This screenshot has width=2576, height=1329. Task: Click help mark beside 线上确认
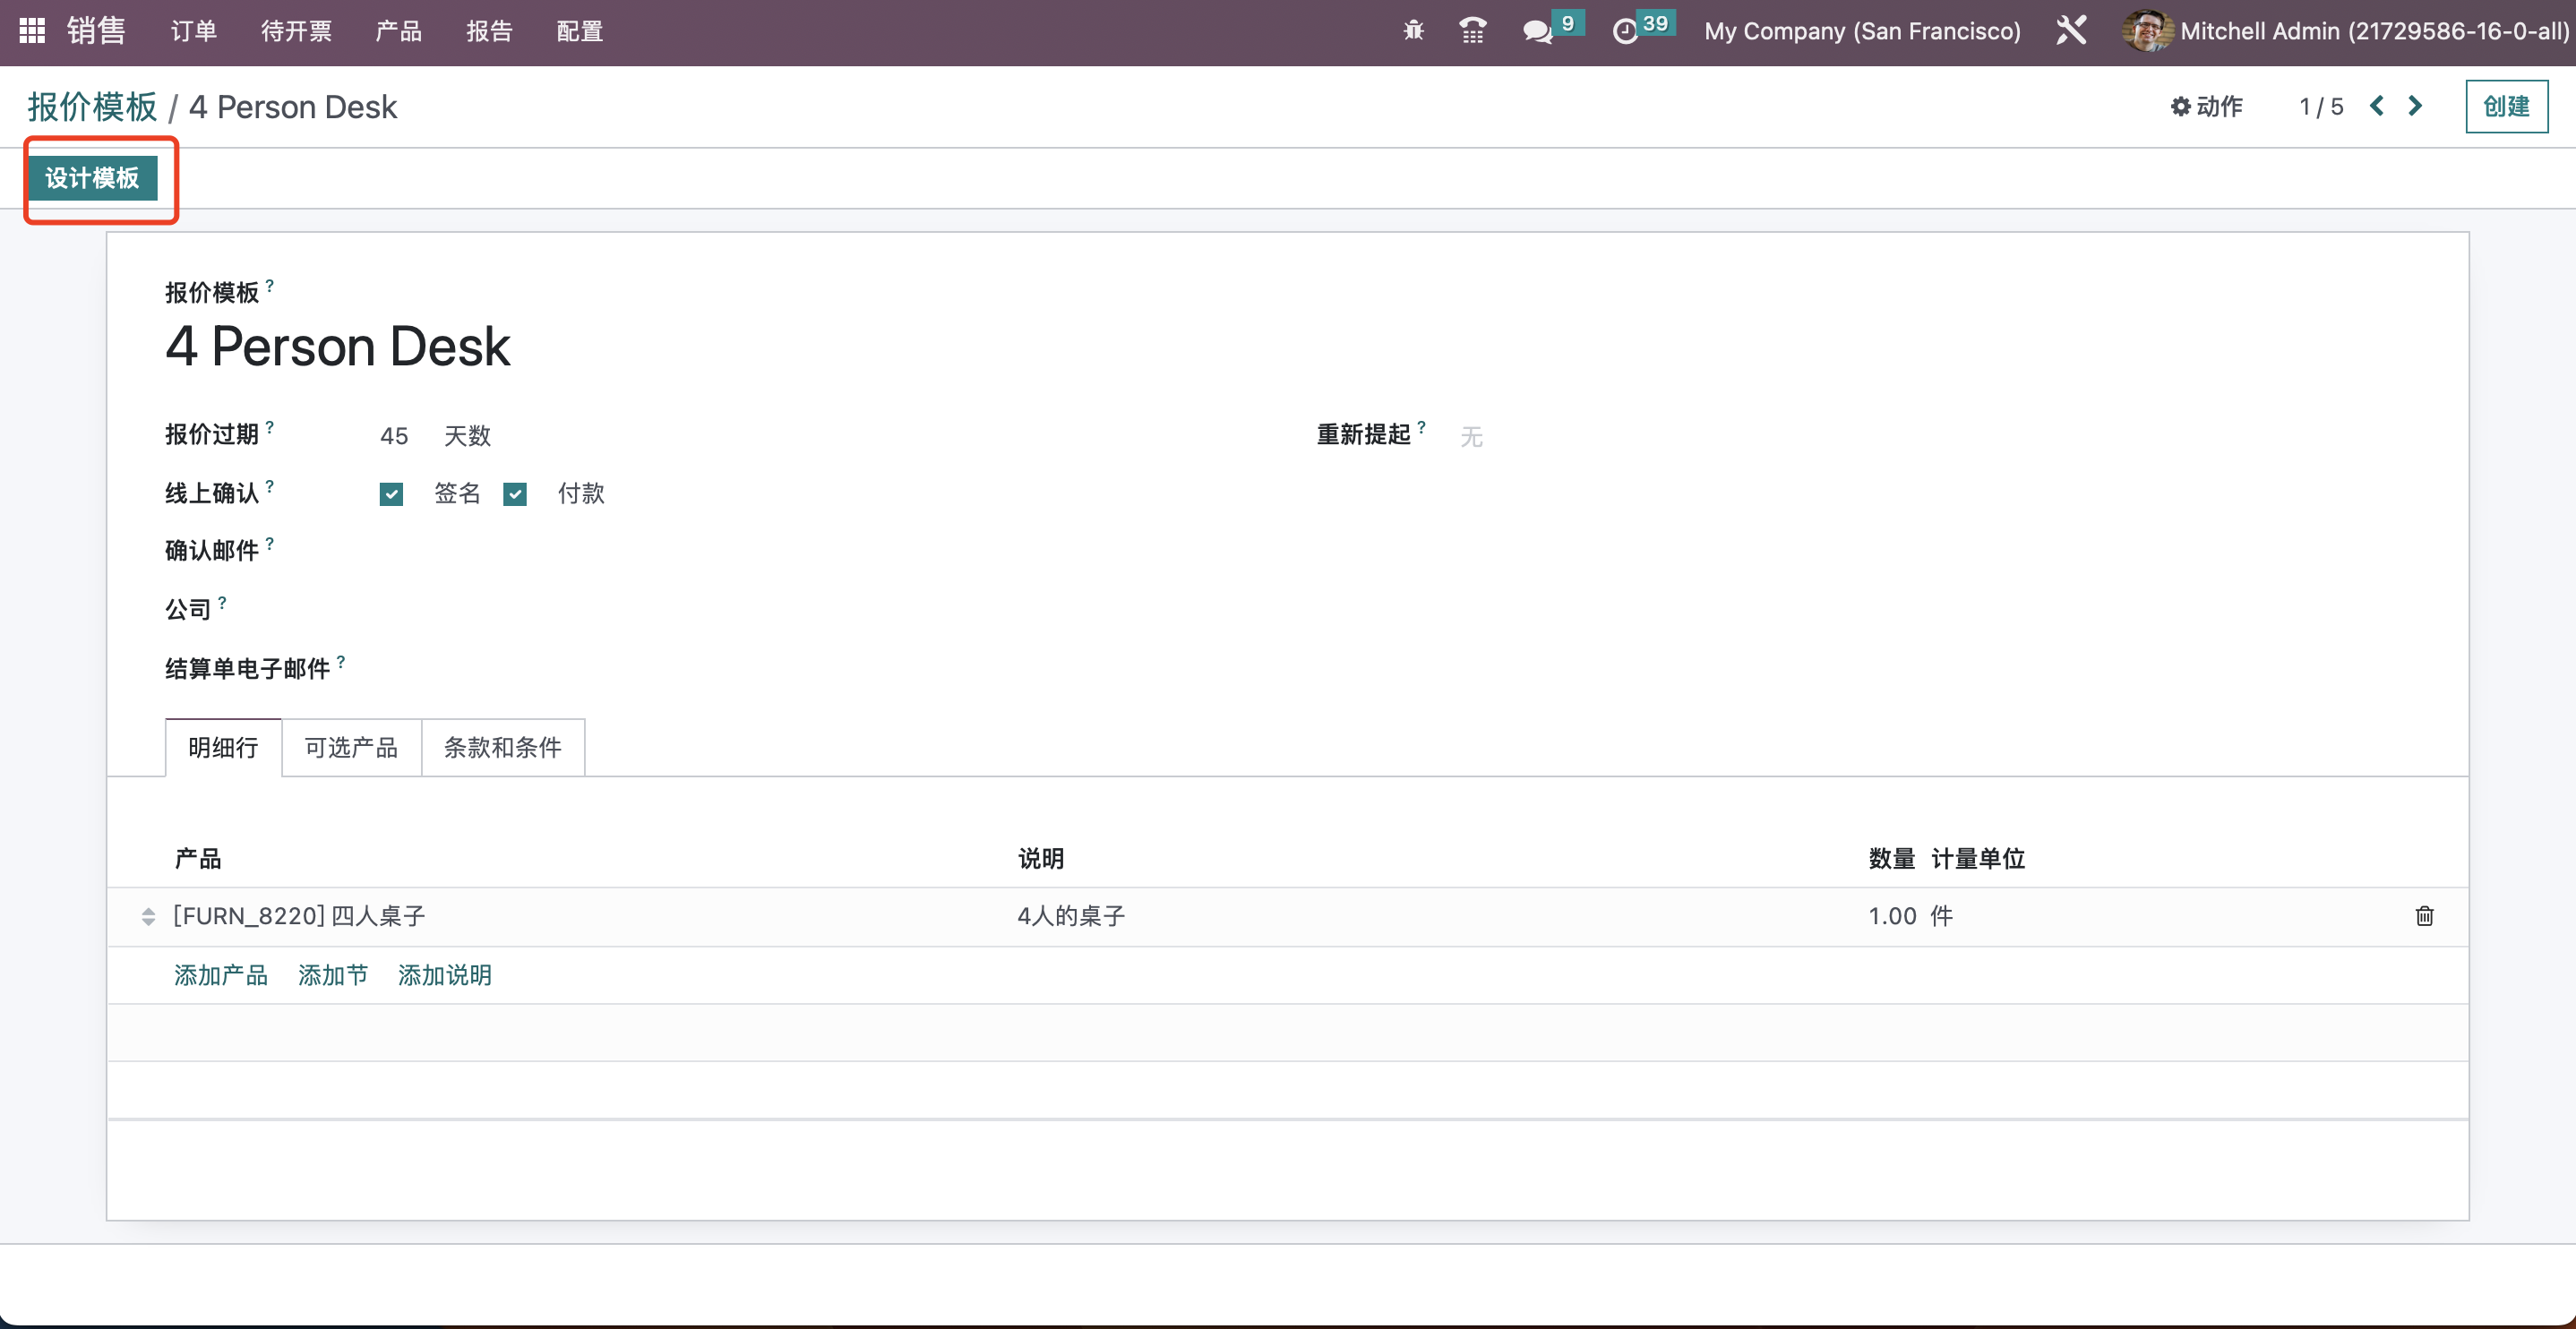[270, 486]
